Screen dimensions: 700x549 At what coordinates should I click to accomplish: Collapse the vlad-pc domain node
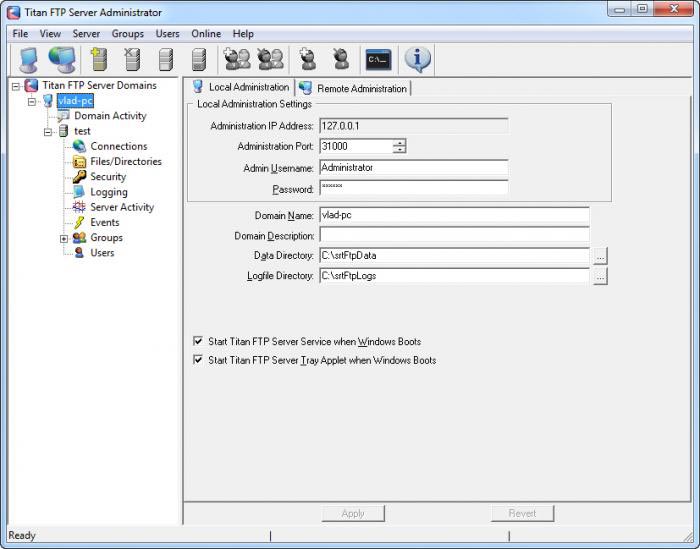coord(32,101)
